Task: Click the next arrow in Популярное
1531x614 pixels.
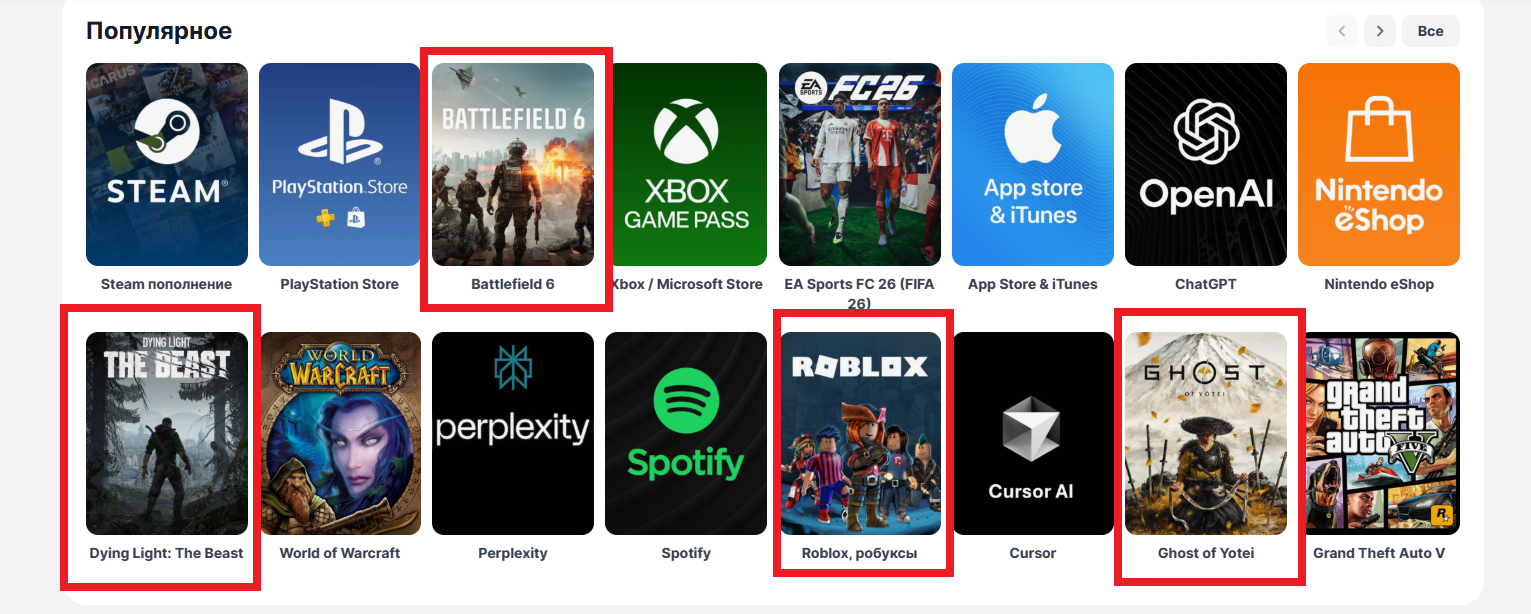Action: pos(1380,31)
